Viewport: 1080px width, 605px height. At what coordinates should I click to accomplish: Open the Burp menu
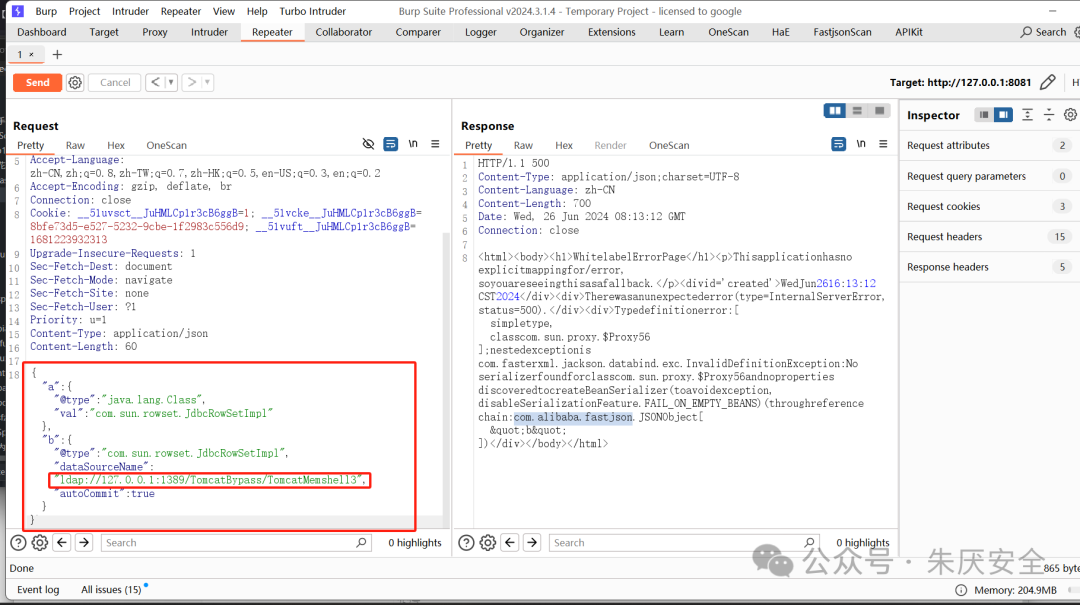click(46, 11)
